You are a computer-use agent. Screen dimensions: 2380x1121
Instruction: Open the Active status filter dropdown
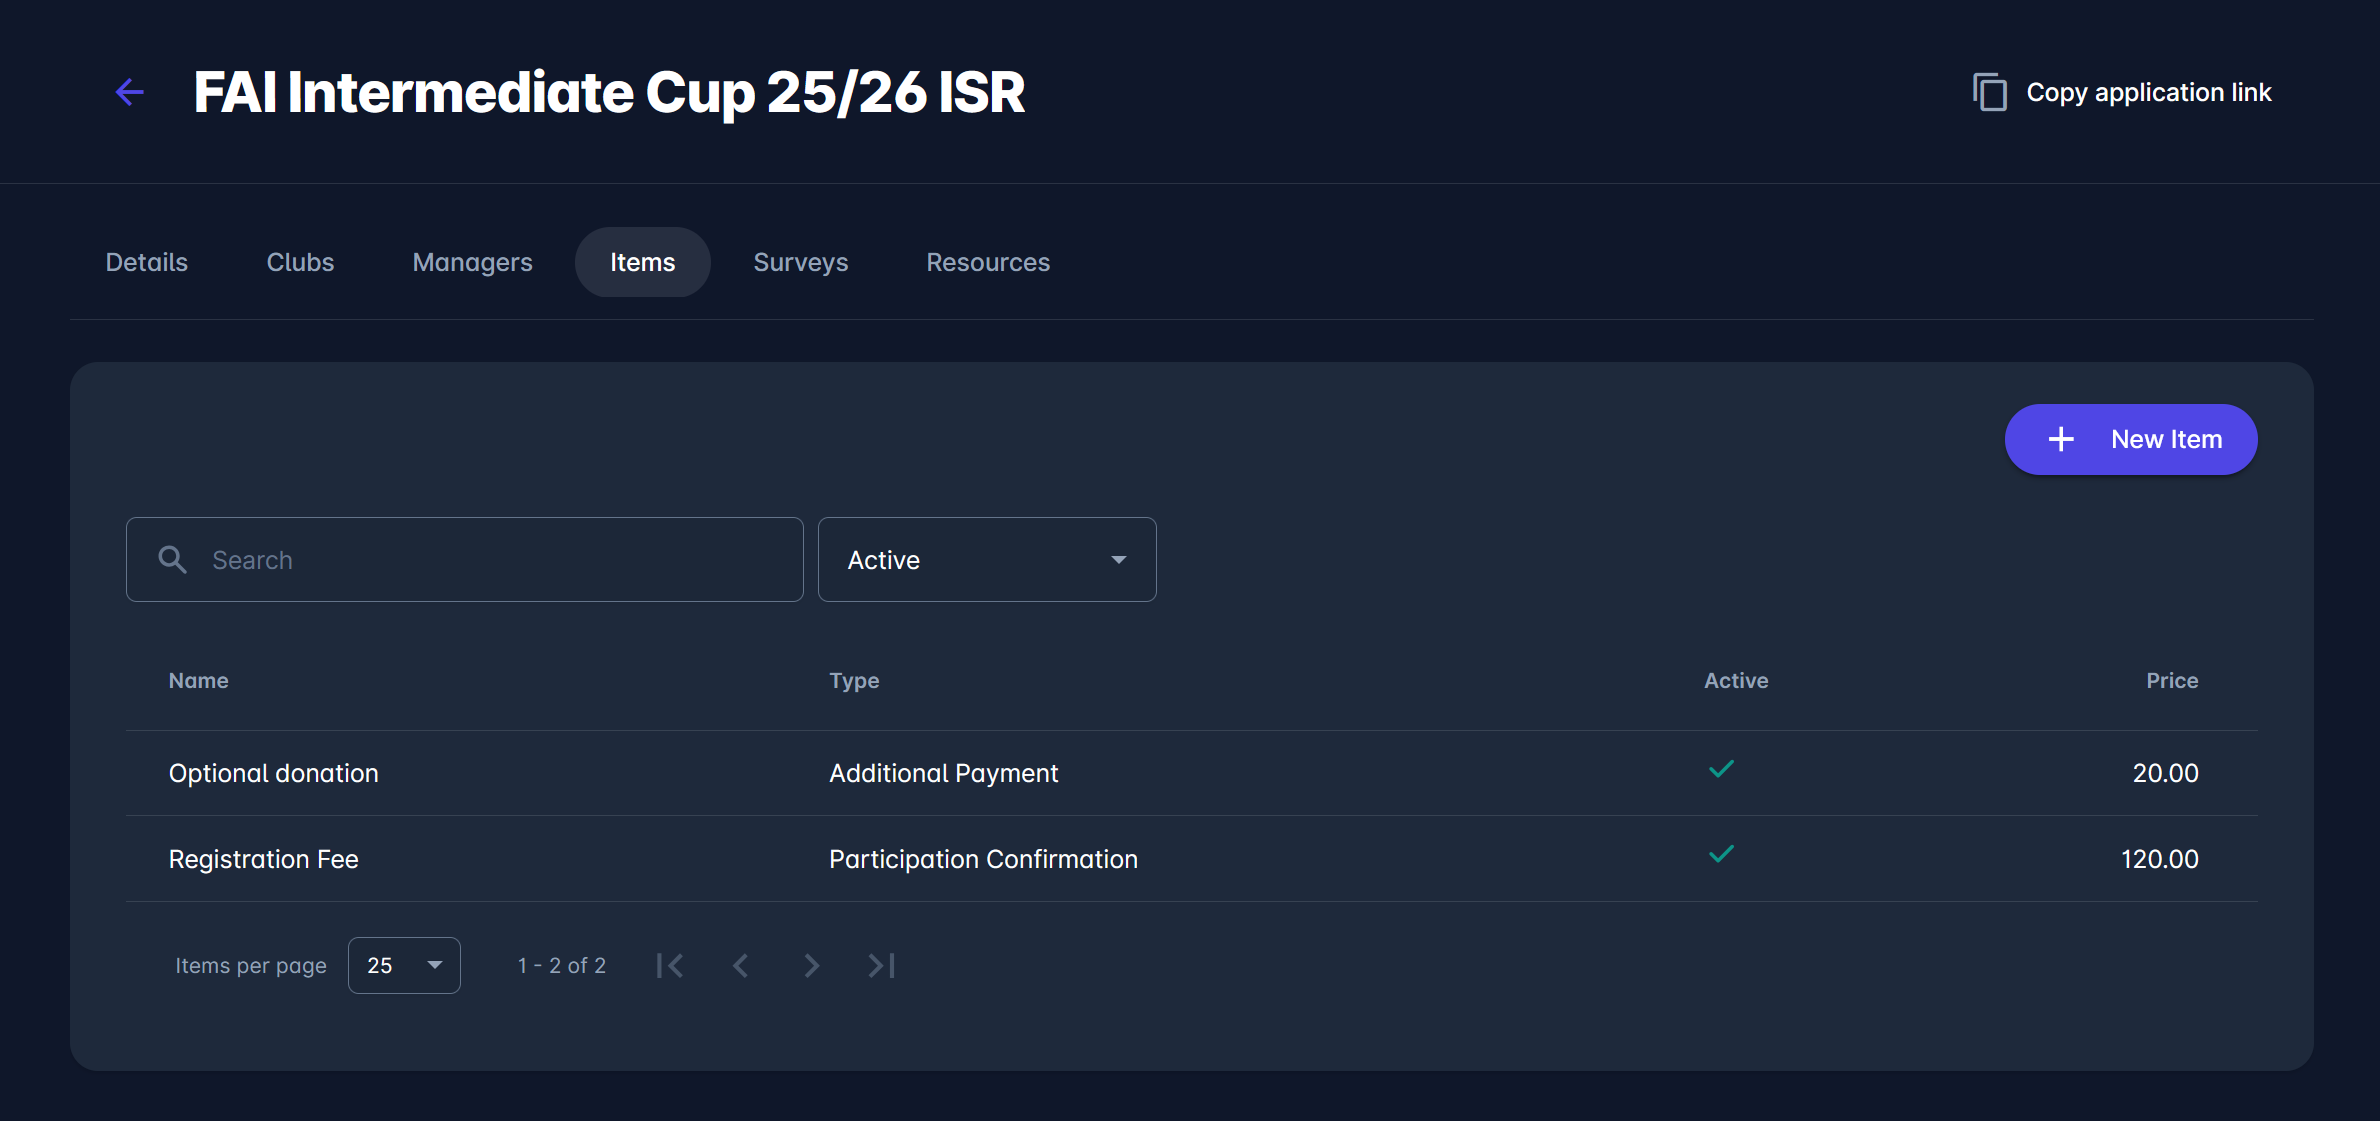[x=986, y=559]
